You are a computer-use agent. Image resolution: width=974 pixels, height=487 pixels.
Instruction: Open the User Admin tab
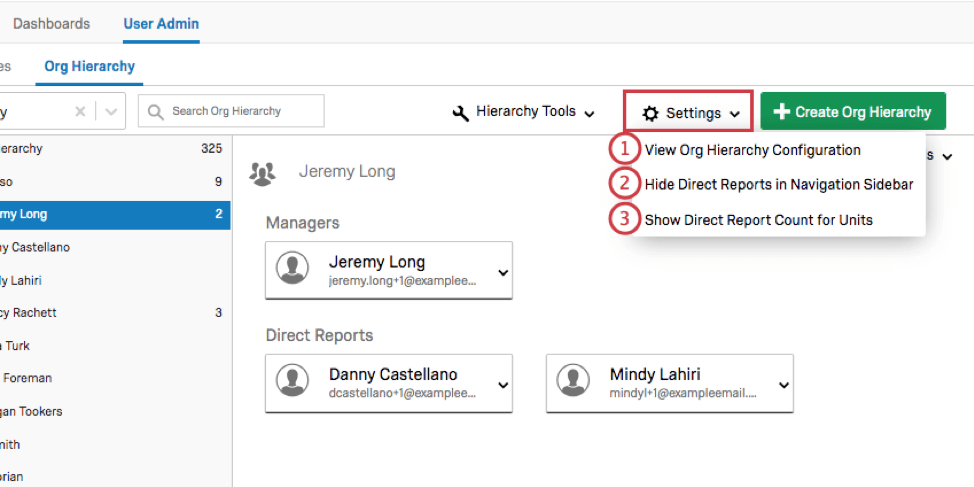161,23
